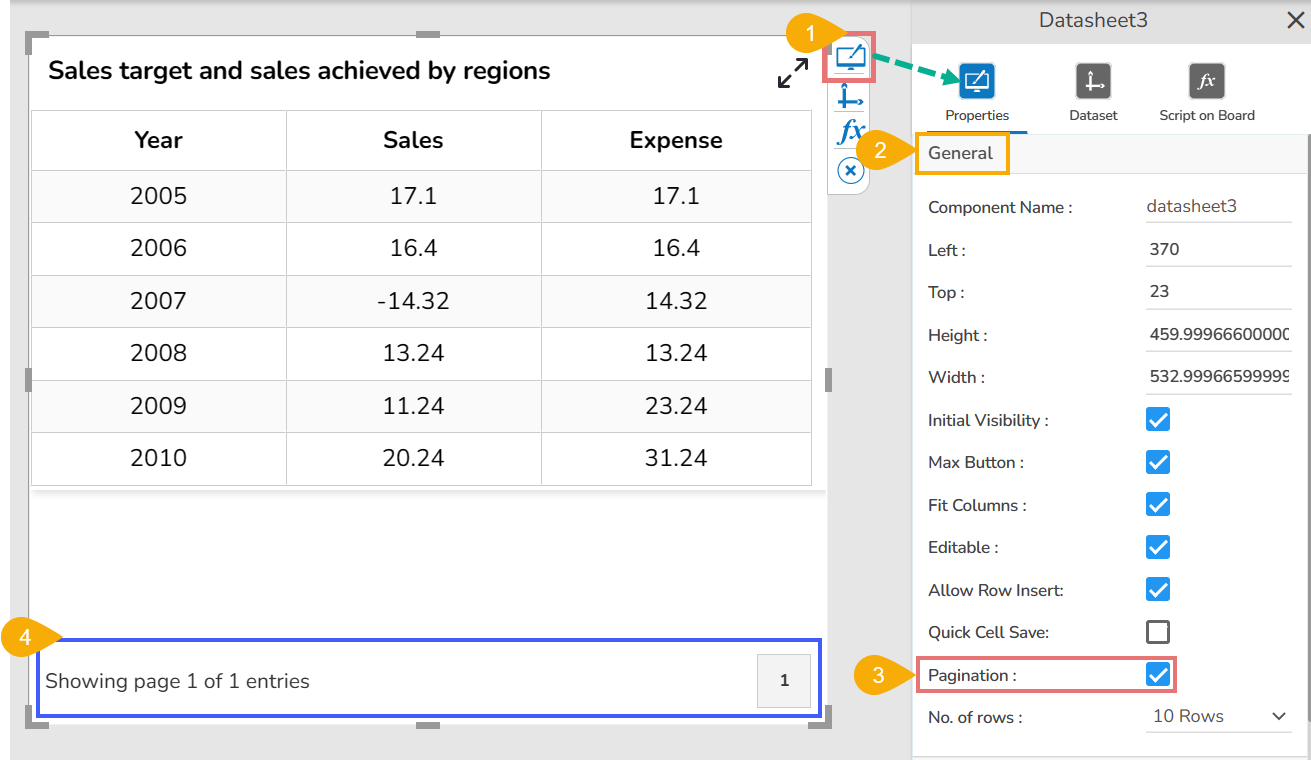This screenshot has width=1311, height=760.
Task: Click the Sales column header
Action: coord(413,140)
